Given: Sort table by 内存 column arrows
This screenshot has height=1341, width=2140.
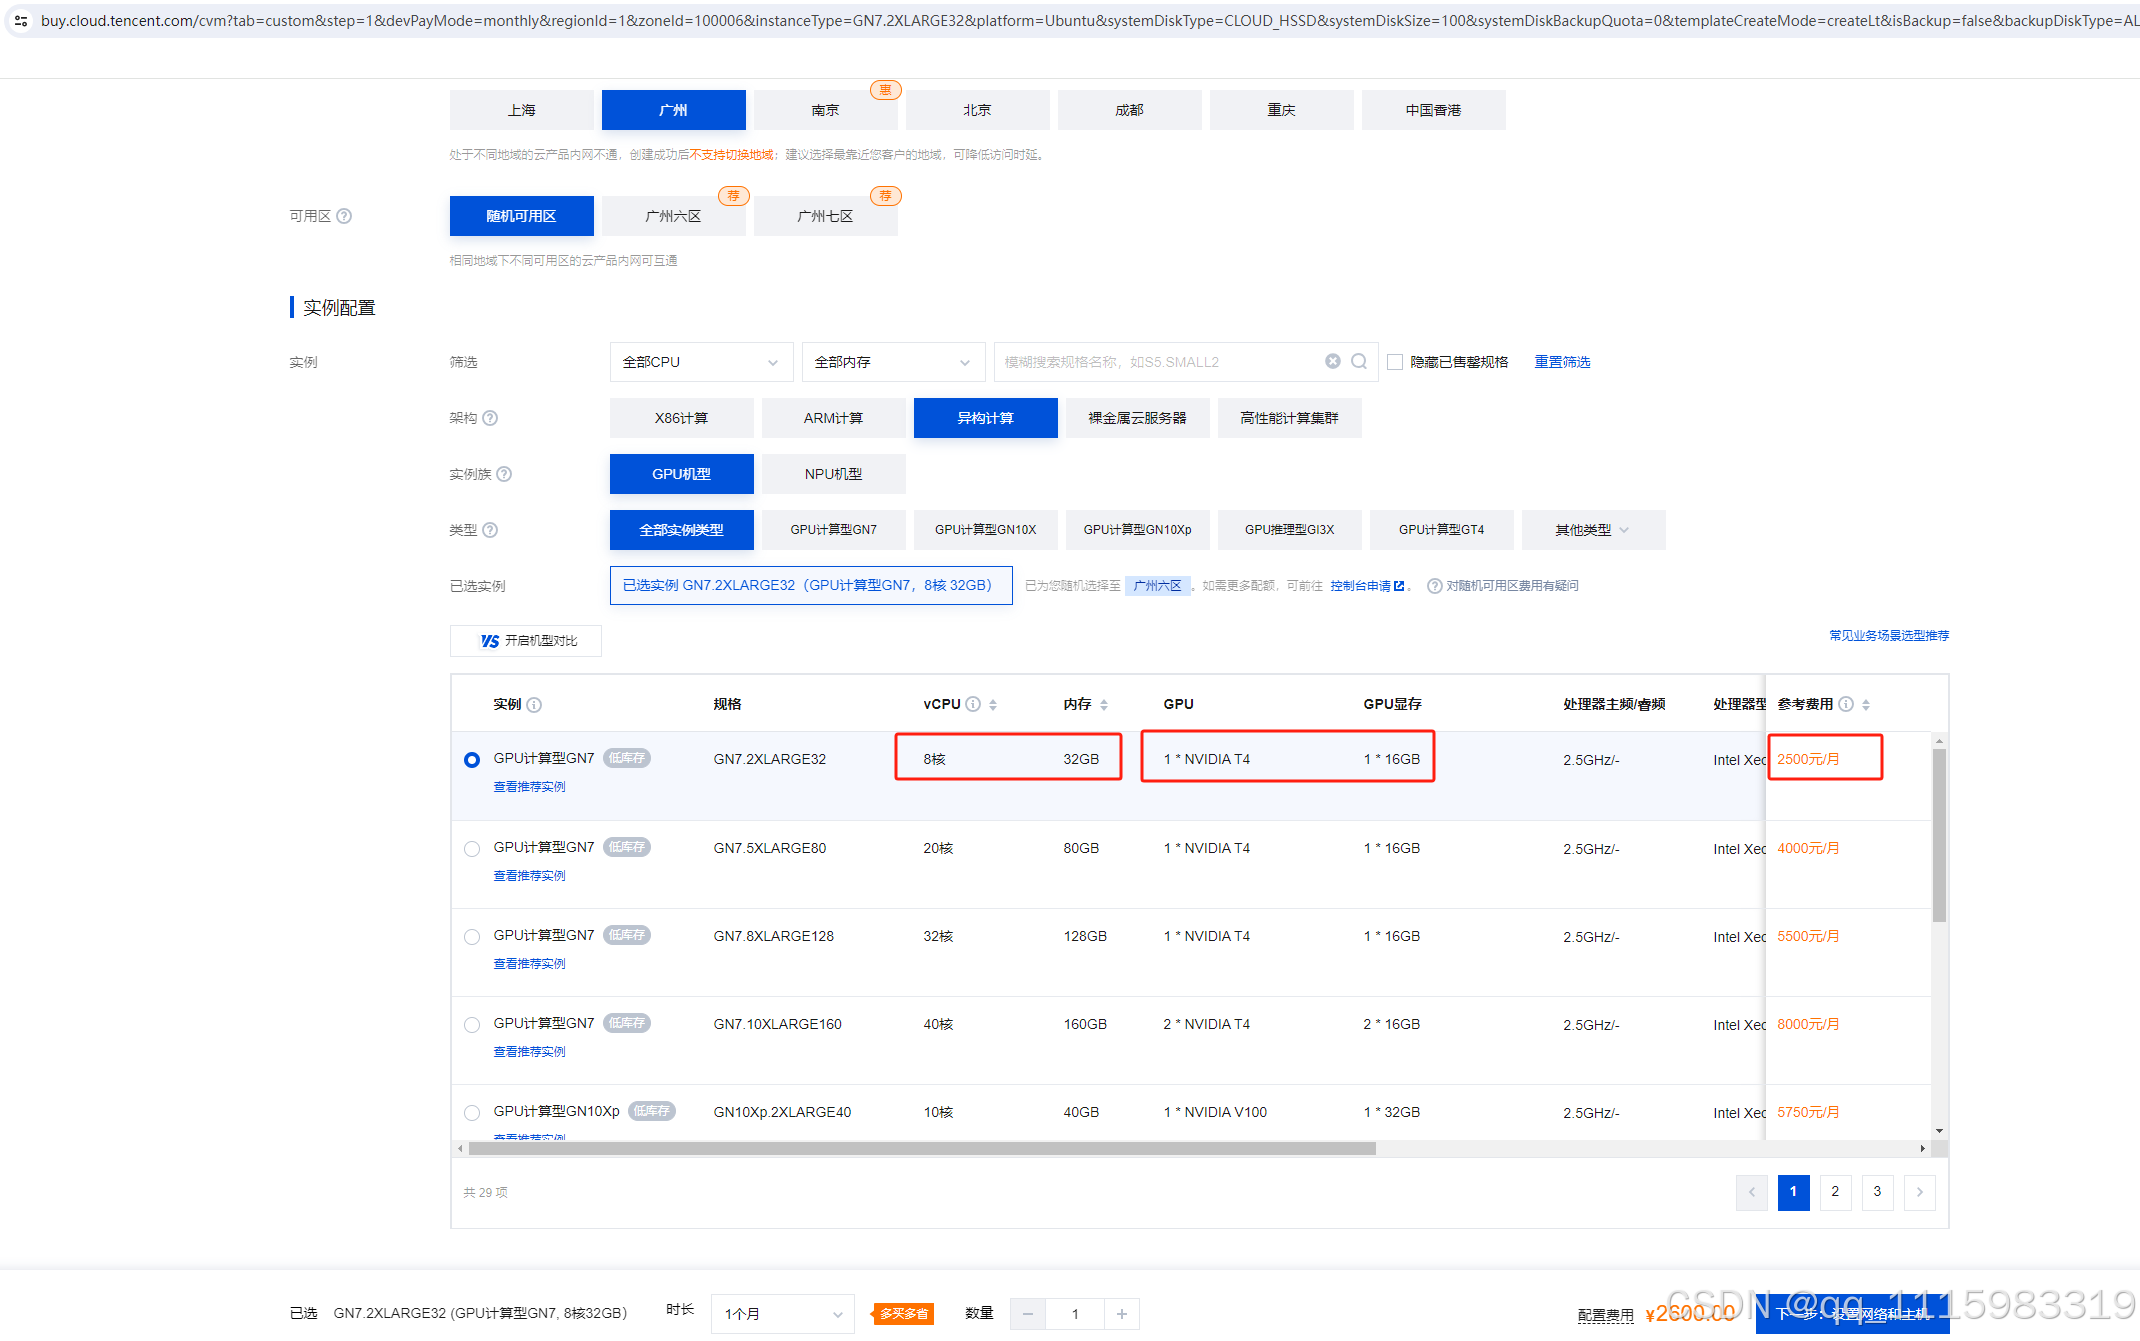Looking at the screenshot, I should coord(1104,705).
